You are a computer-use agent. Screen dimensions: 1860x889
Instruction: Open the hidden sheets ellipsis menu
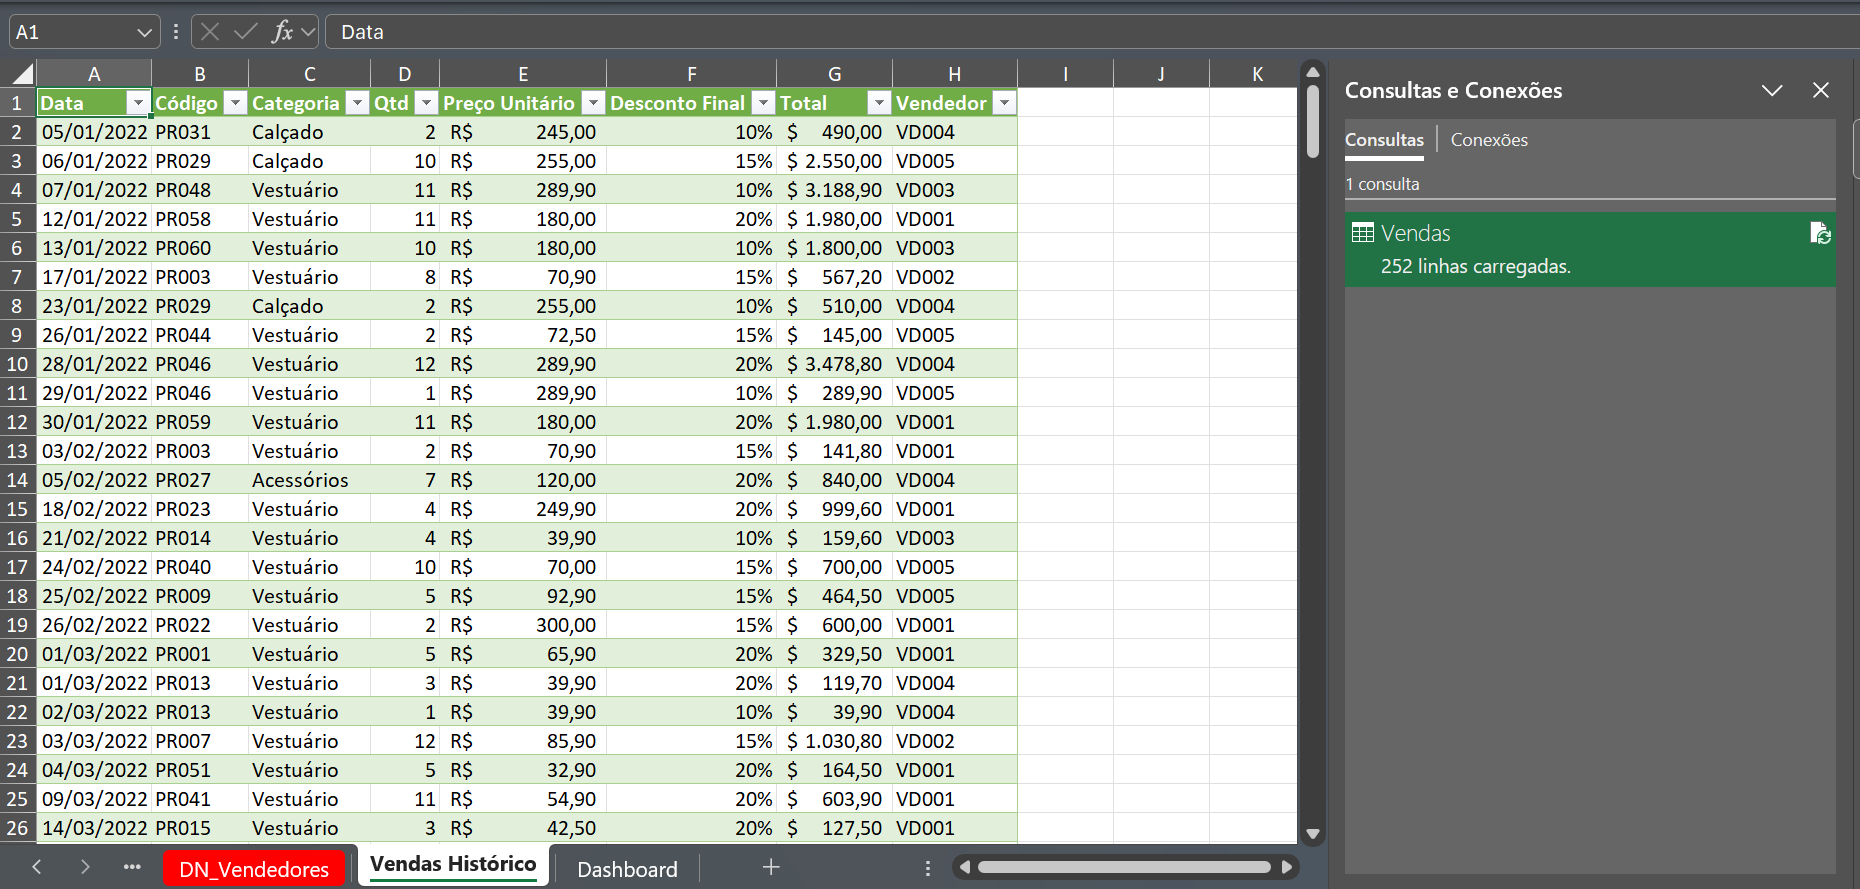coord(132,868)
